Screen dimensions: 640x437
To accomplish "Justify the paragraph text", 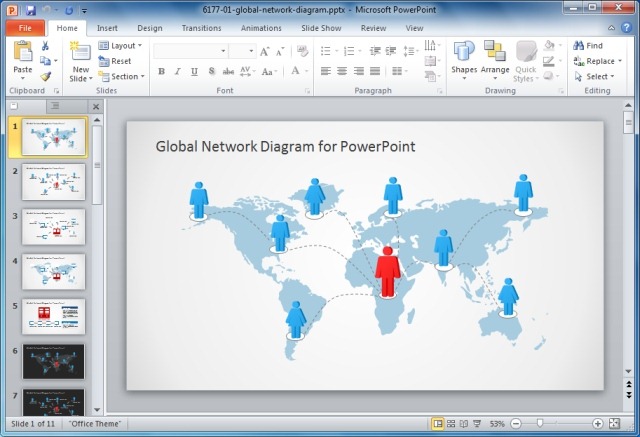I will pyautogui.click(x=375, y=71).
